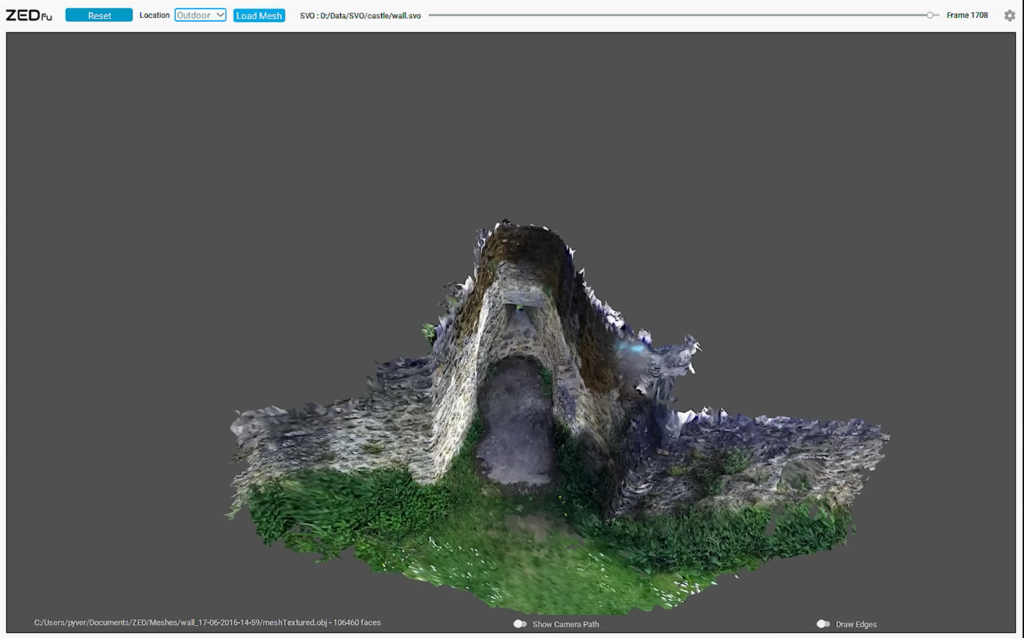Click the Draw Edges label text
This screenshot has height=638, width=1024.
point(856,624)
